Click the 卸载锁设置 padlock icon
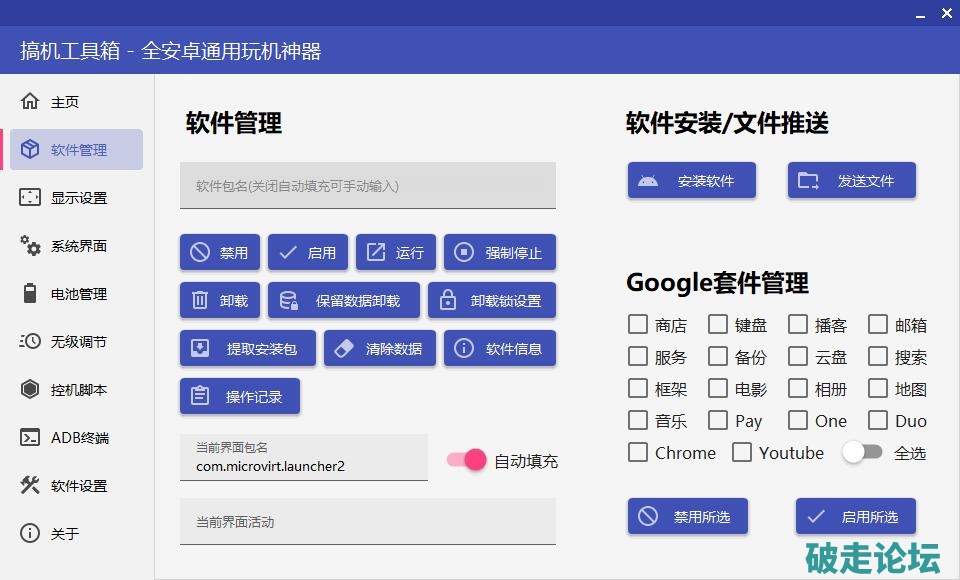 [448, 301]
